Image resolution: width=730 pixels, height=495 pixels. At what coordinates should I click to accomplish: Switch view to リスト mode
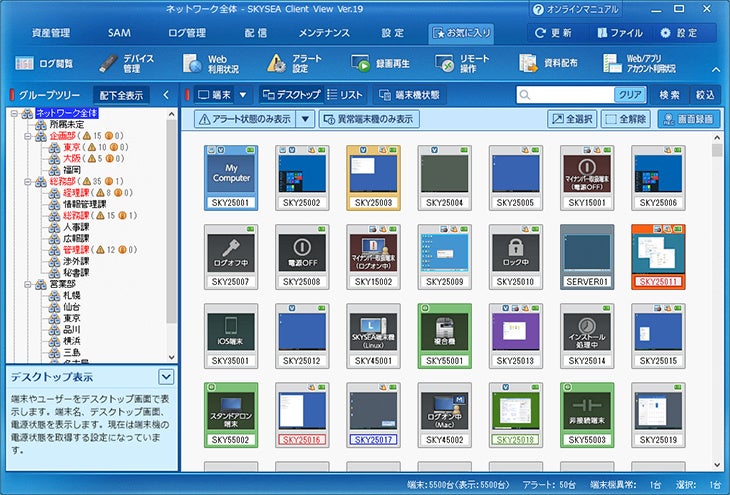click(x=345, y=95)
